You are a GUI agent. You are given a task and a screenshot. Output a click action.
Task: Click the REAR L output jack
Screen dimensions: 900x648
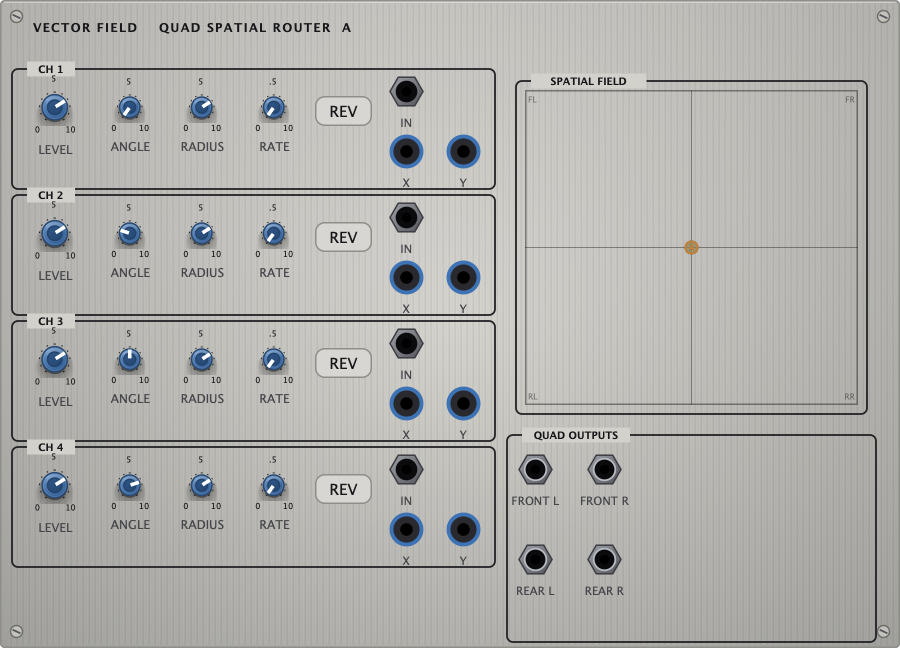click(536, 560)
